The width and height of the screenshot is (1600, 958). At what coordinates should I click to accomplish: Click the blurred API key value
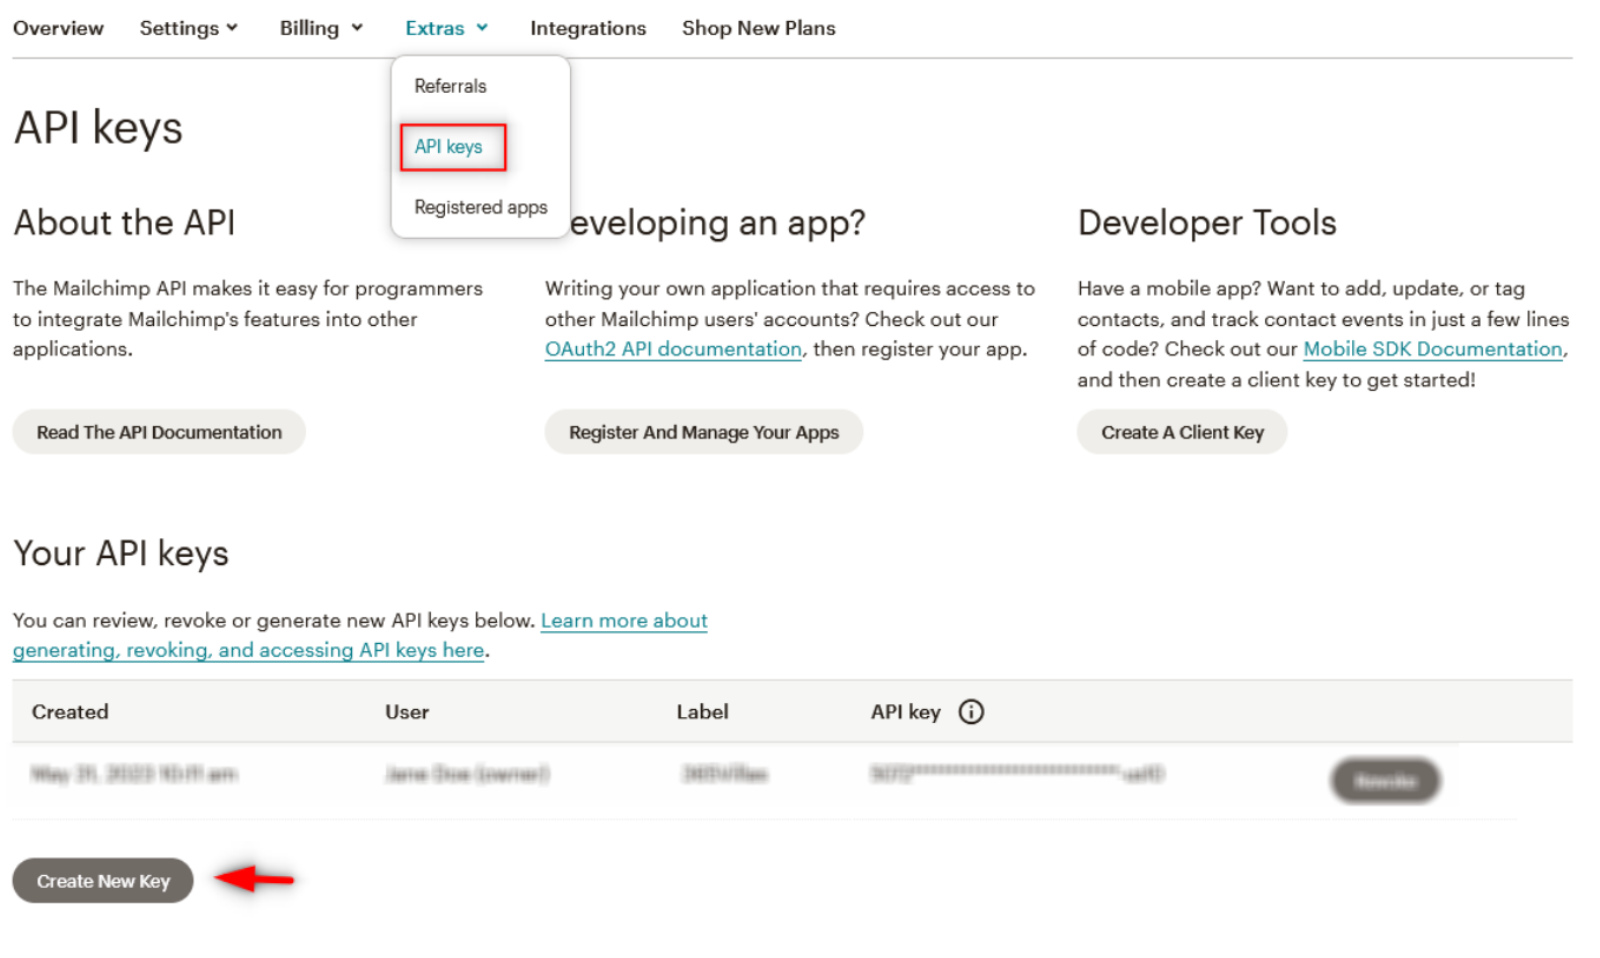pyautogui.click(x=1017, y=773)
